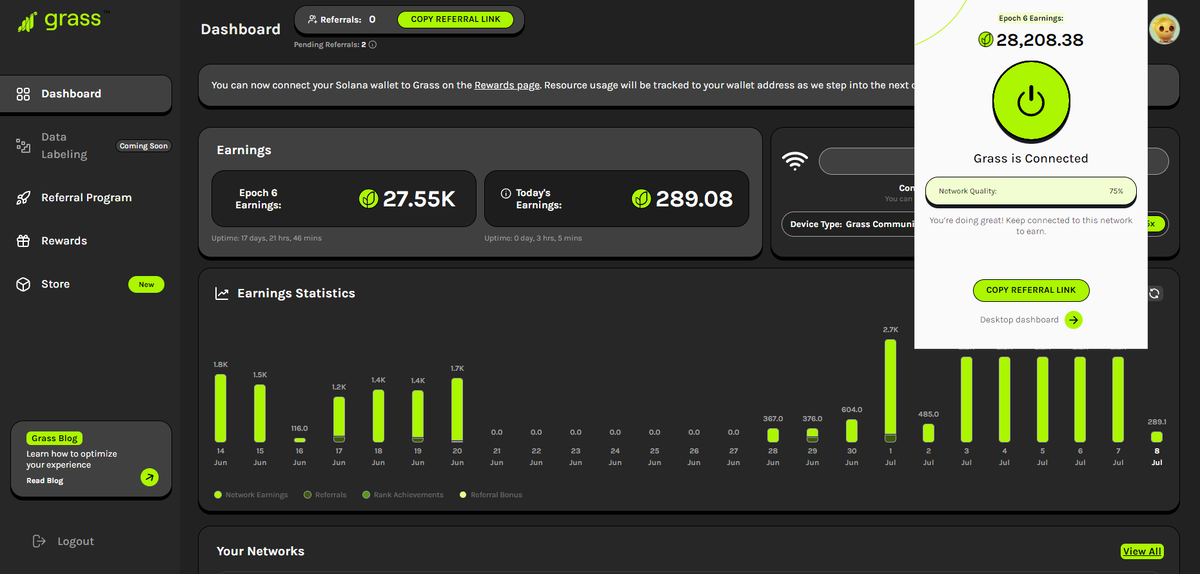Click the Read Blog arrow button
Image resolution: width=1200 pixels, height=574 pixels.
[x=149, y=477]
